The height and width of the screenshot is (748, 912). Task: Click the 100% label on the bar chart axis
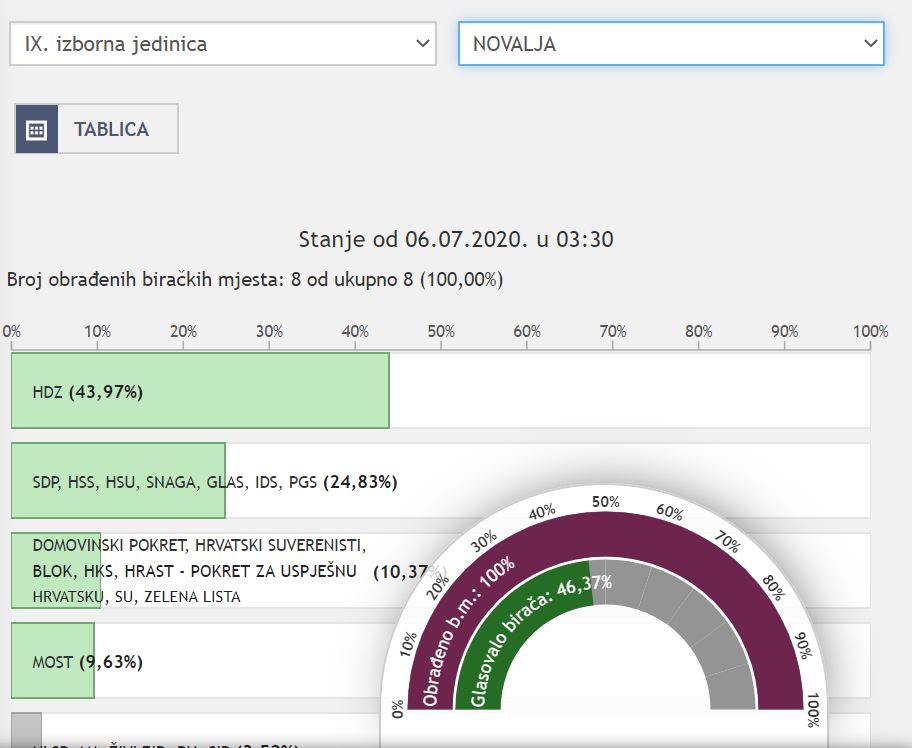point(869,332)
